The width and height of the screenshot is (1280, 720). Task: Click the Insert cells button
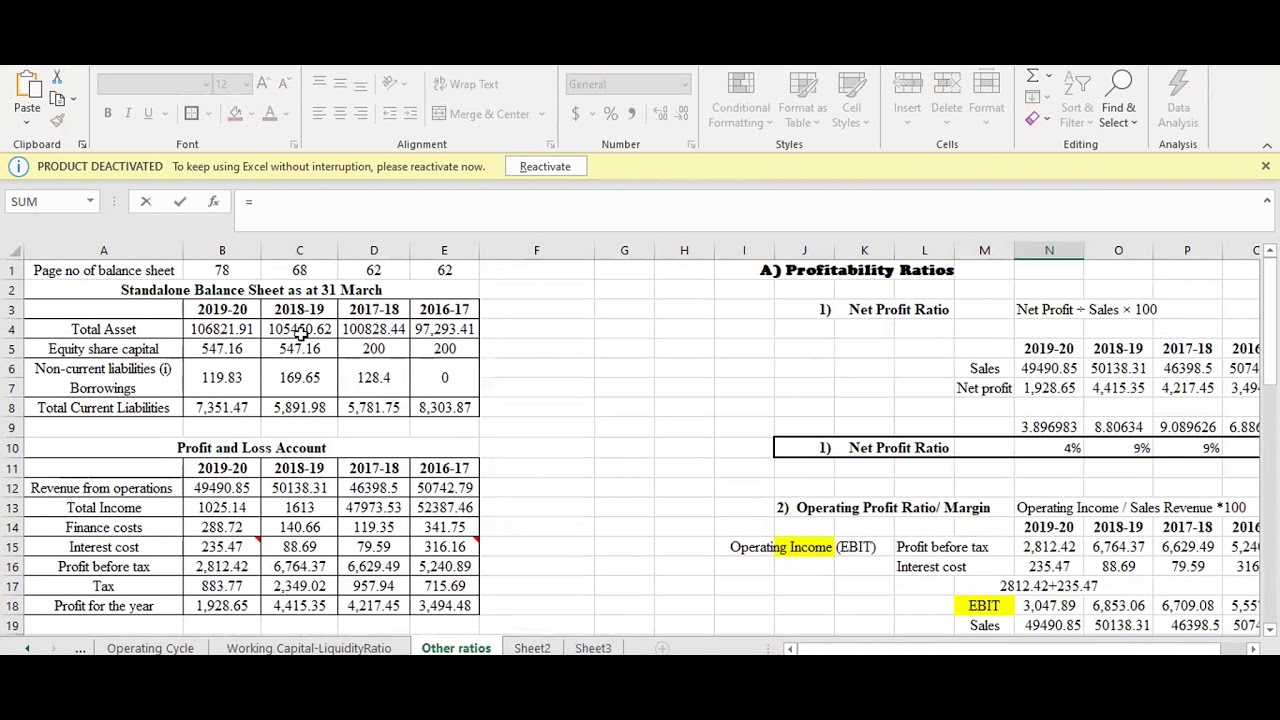(x=907, y=100)
